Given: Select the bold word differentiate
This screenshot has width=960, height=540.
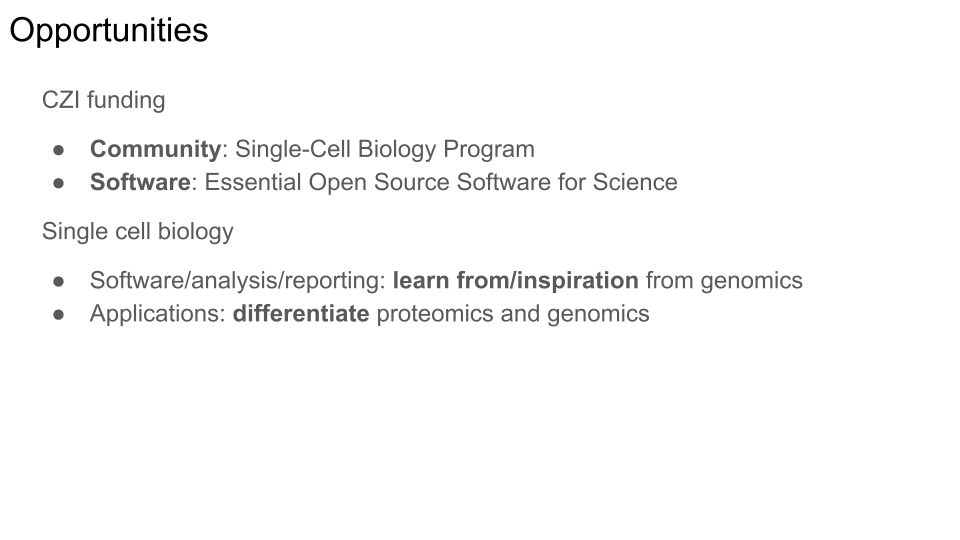Looking at the screenshot, I should point(301,313).
